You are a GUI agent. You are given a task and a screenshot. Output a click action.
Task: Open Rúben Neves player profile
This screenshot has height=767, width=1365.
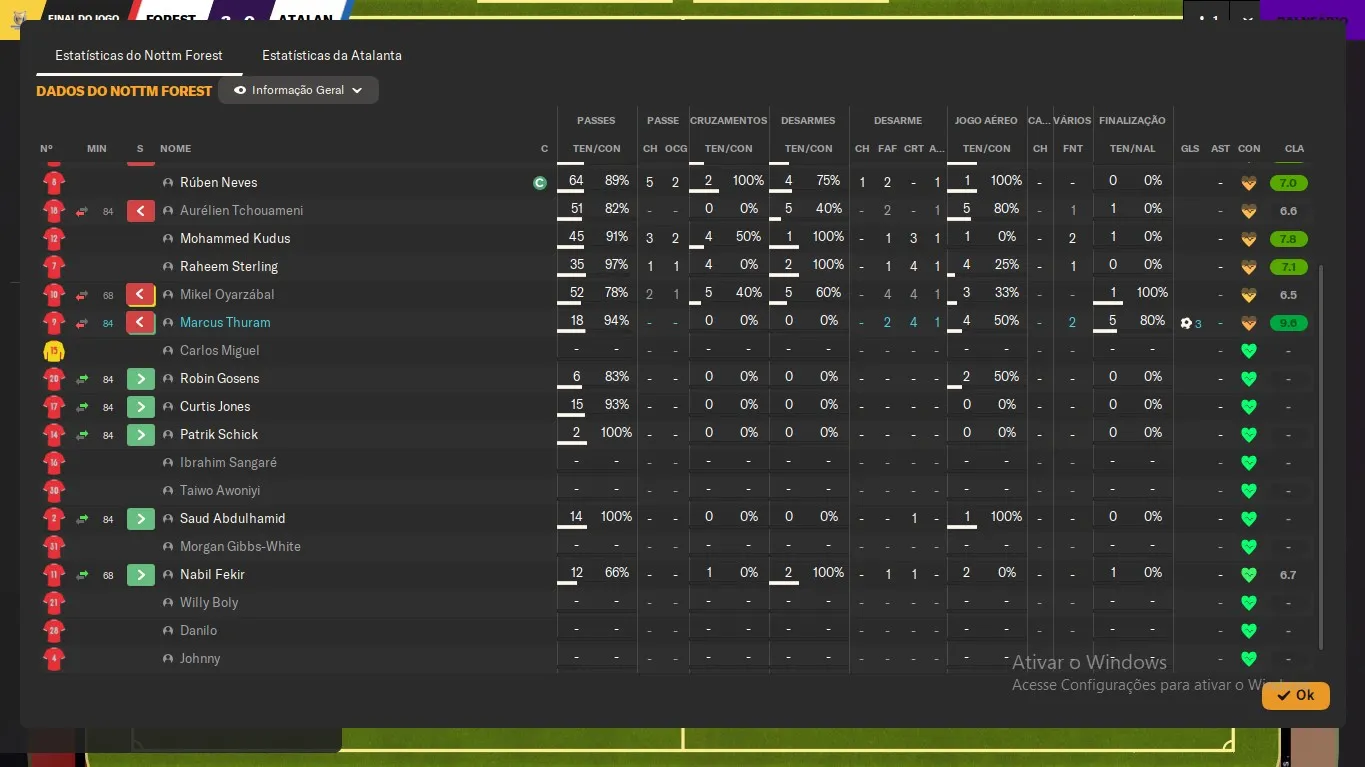click(219, 183)
